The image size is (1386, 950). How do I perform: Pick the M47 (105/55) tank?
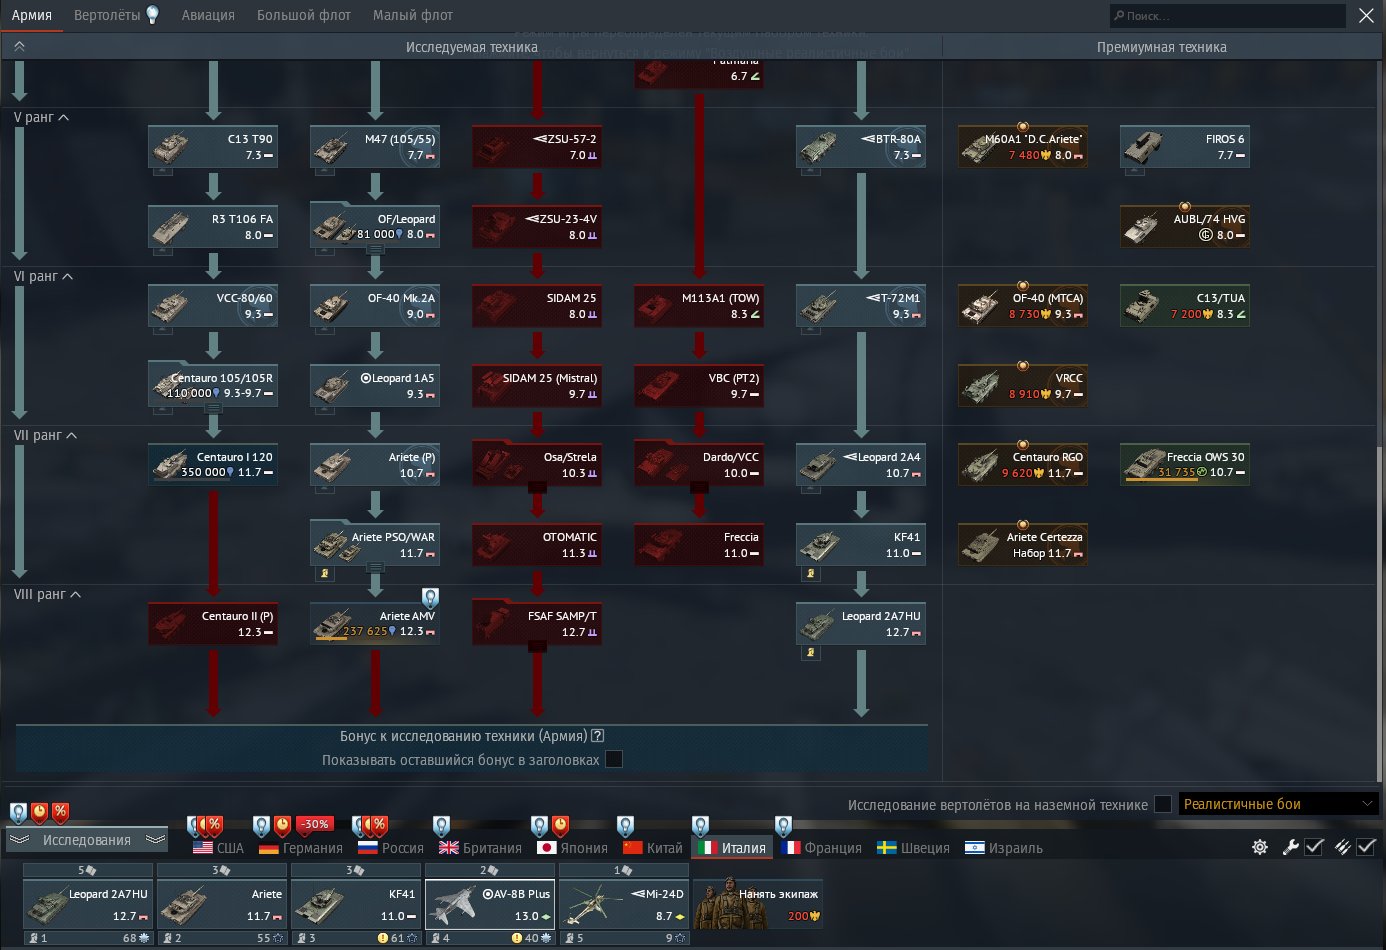point(375,146)
